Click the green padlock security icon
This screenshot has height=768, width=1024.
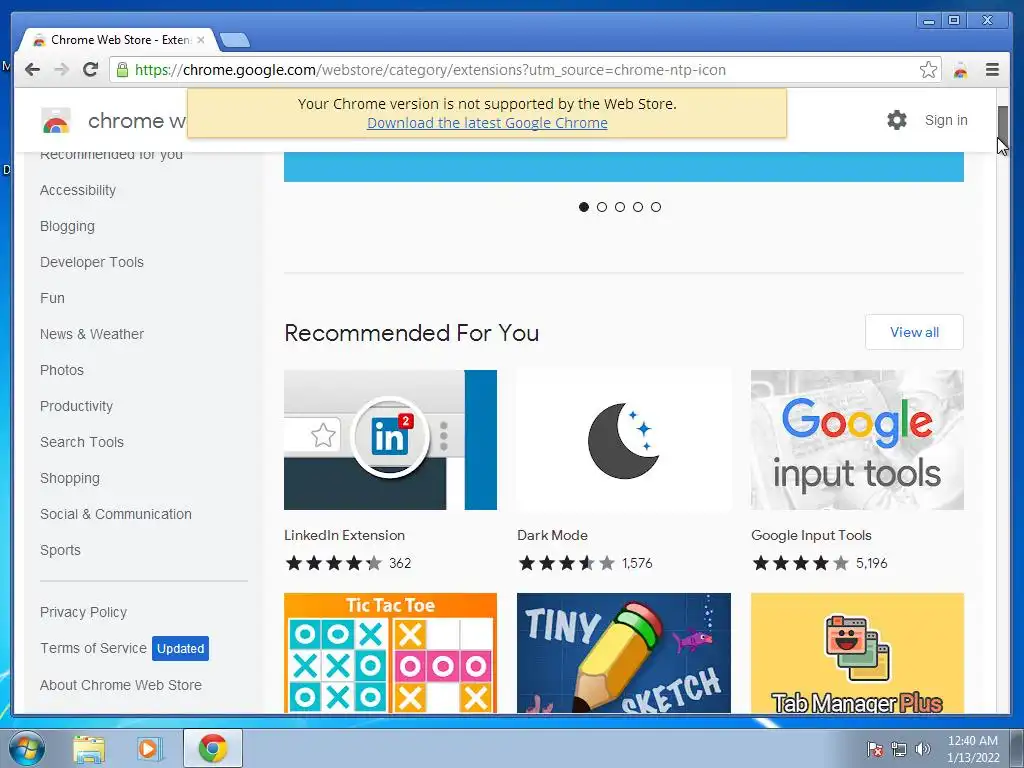point(122,70)
